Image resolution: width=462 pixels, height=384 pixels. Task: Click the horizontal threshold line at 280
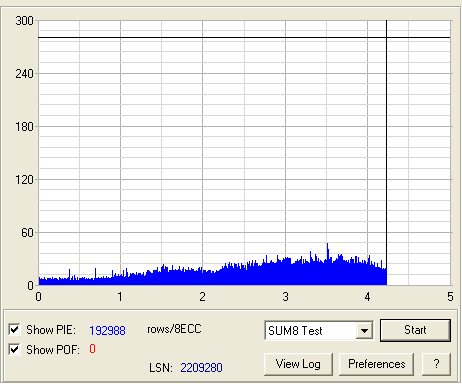tap(244, 38)
